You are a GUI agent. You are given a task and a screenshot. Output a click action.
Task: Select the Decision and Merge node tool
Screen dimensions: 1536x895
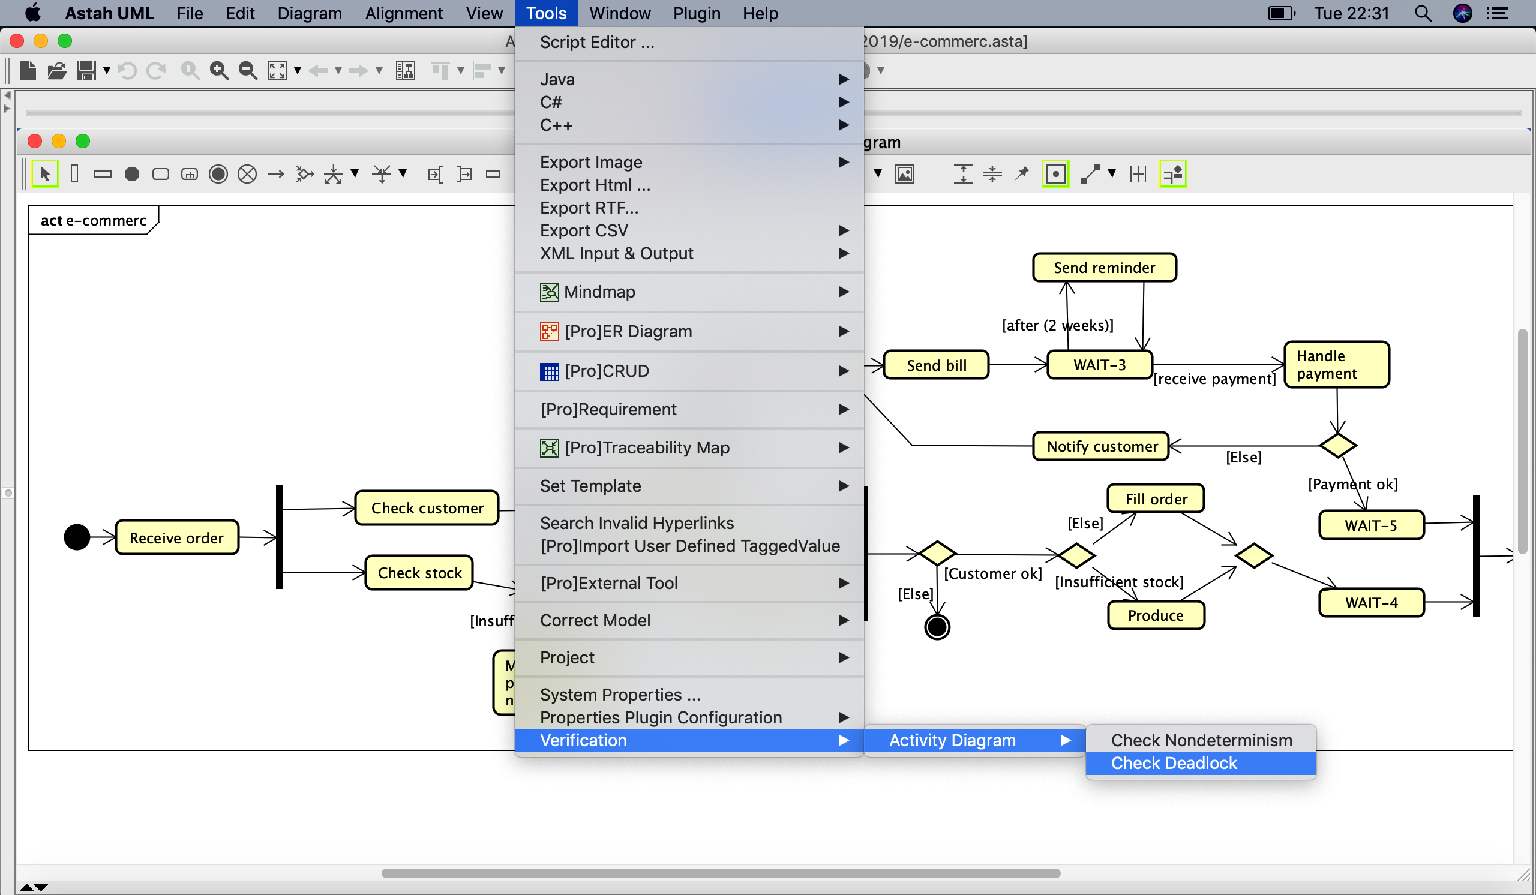tap(305, 174)
